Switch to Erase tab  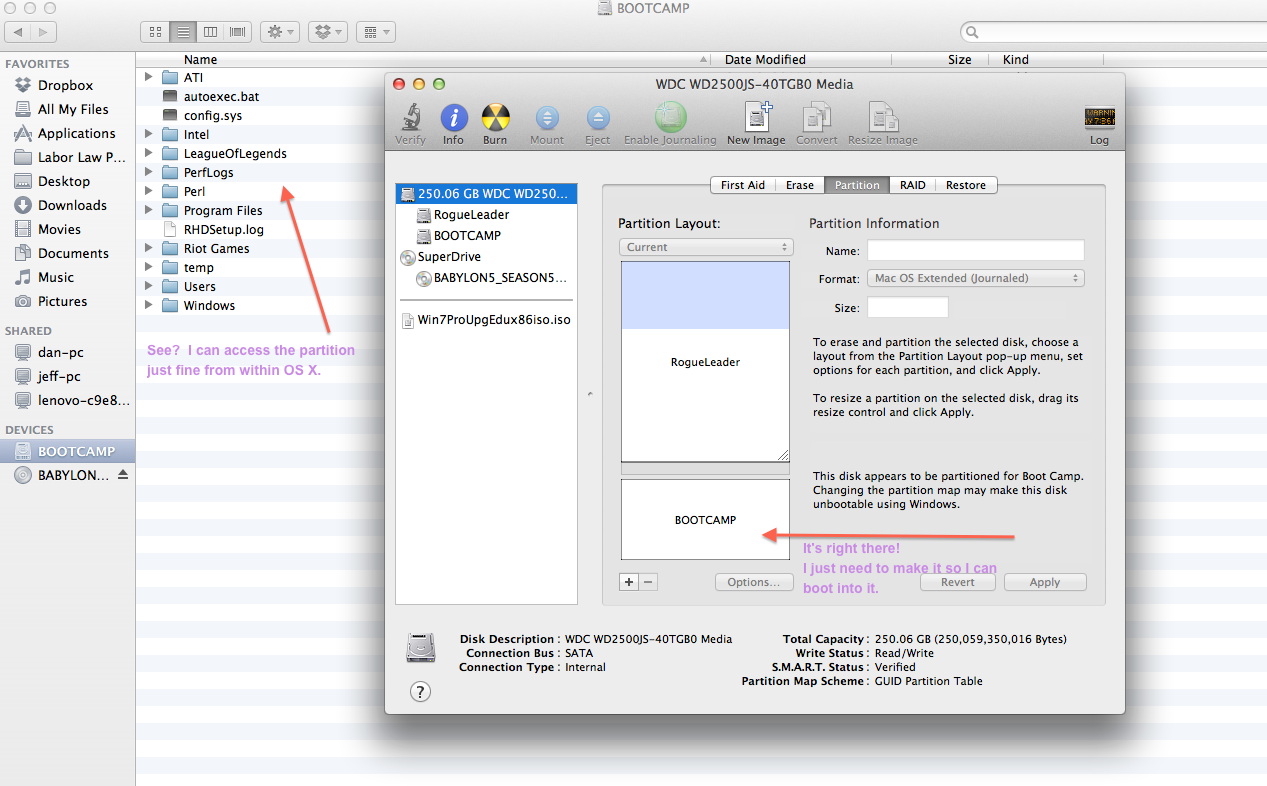[x=799, y=185]
